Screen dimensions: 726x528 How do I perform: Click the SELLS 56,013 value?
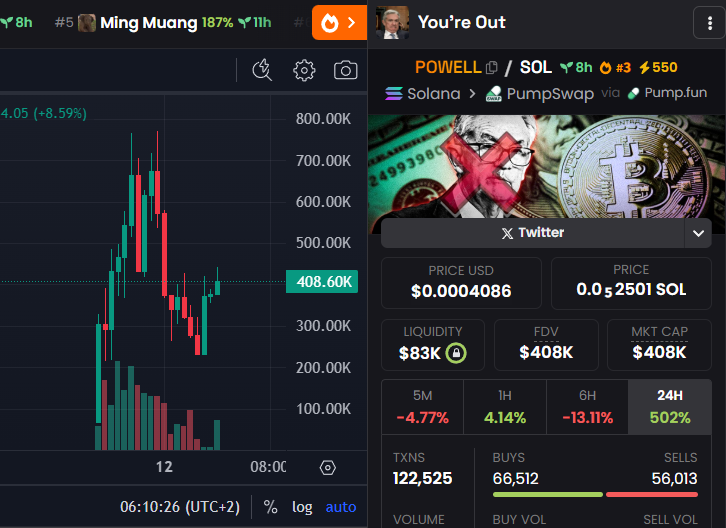click(674, 478)
